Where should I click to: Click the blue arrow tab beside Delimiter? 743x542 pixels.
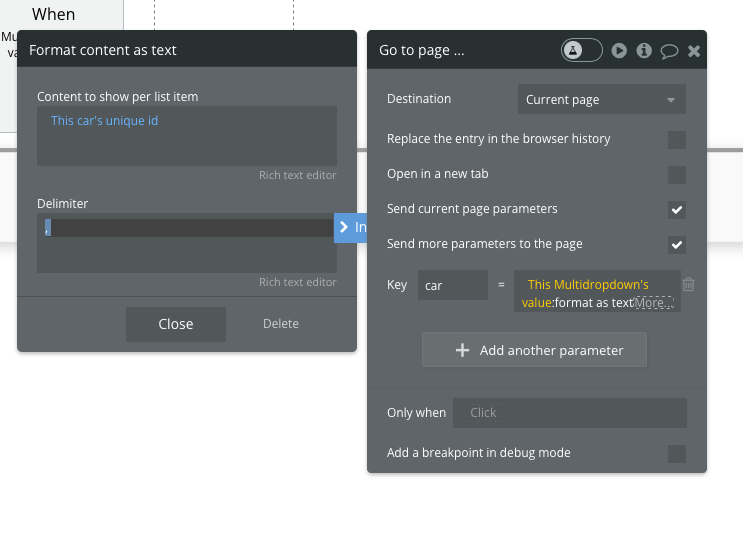pyautogui.click(x=351, y=227)
